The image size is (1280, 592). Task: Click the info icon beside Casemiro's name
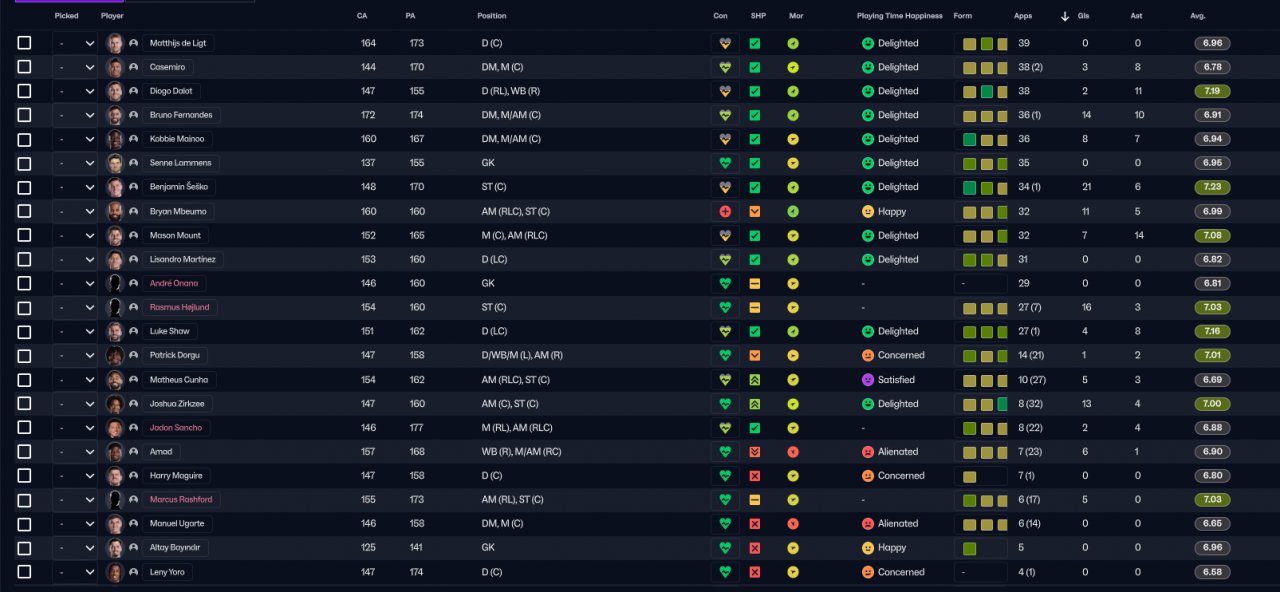click(133, 67)
